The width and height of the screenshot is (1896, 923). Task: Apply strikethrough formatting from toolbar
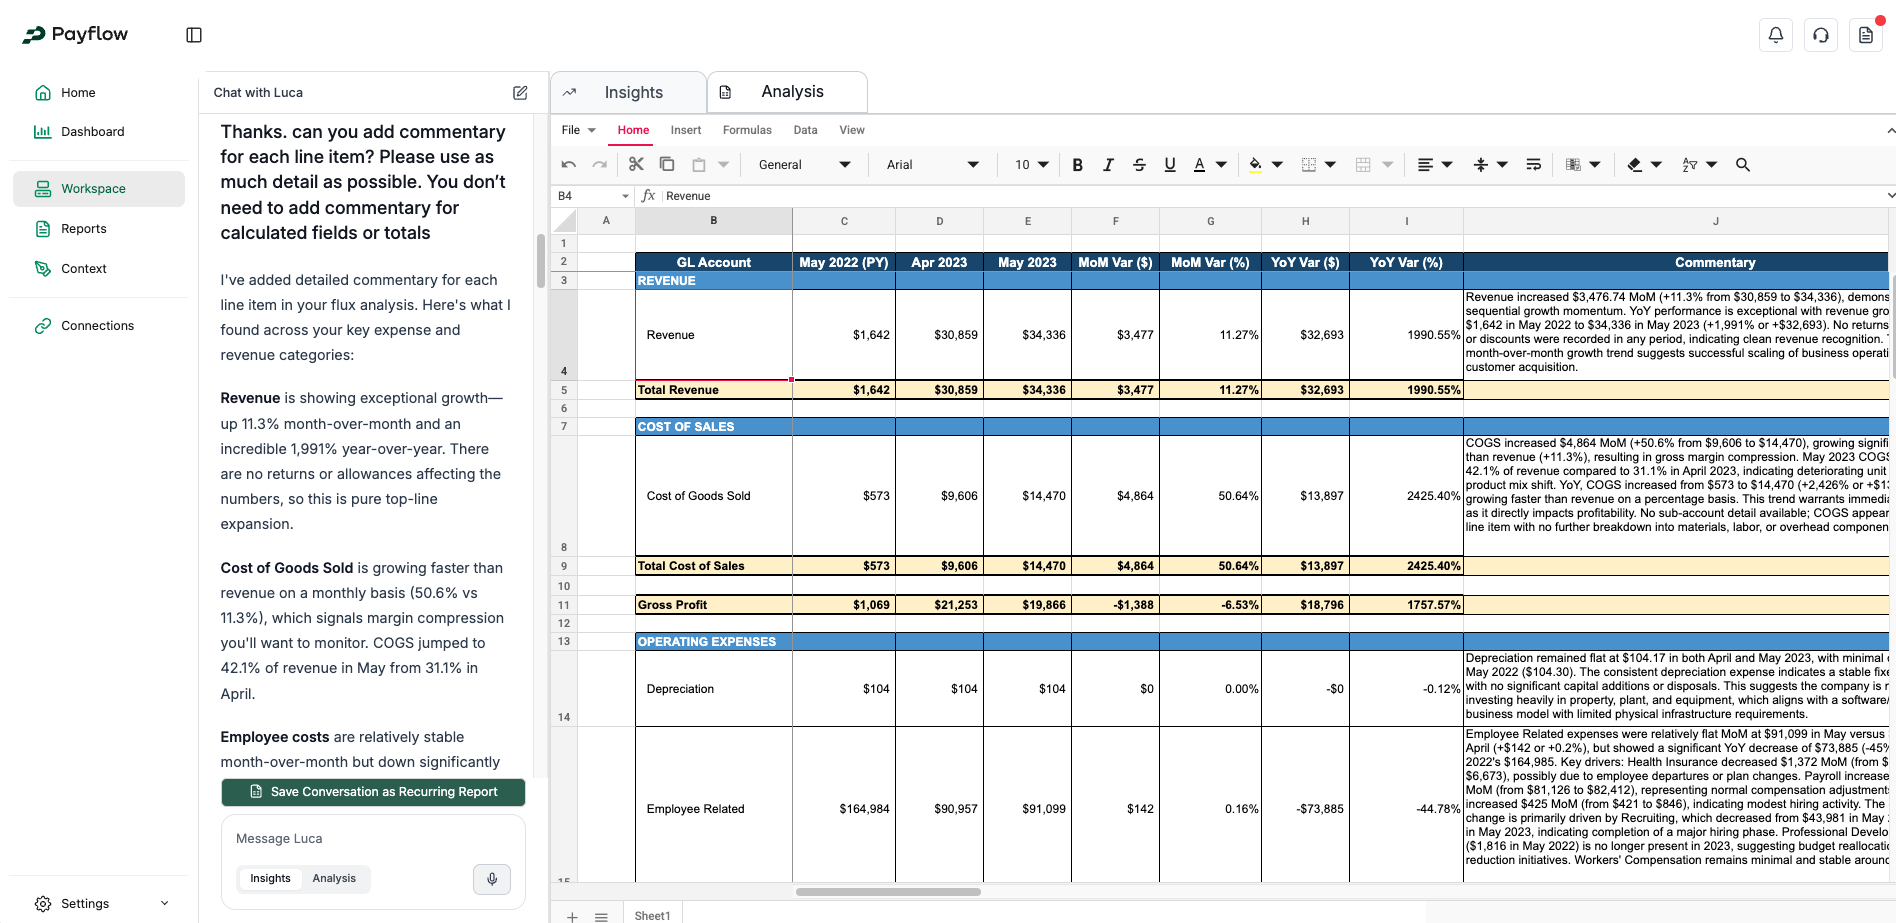click(x=1139, y=165)
